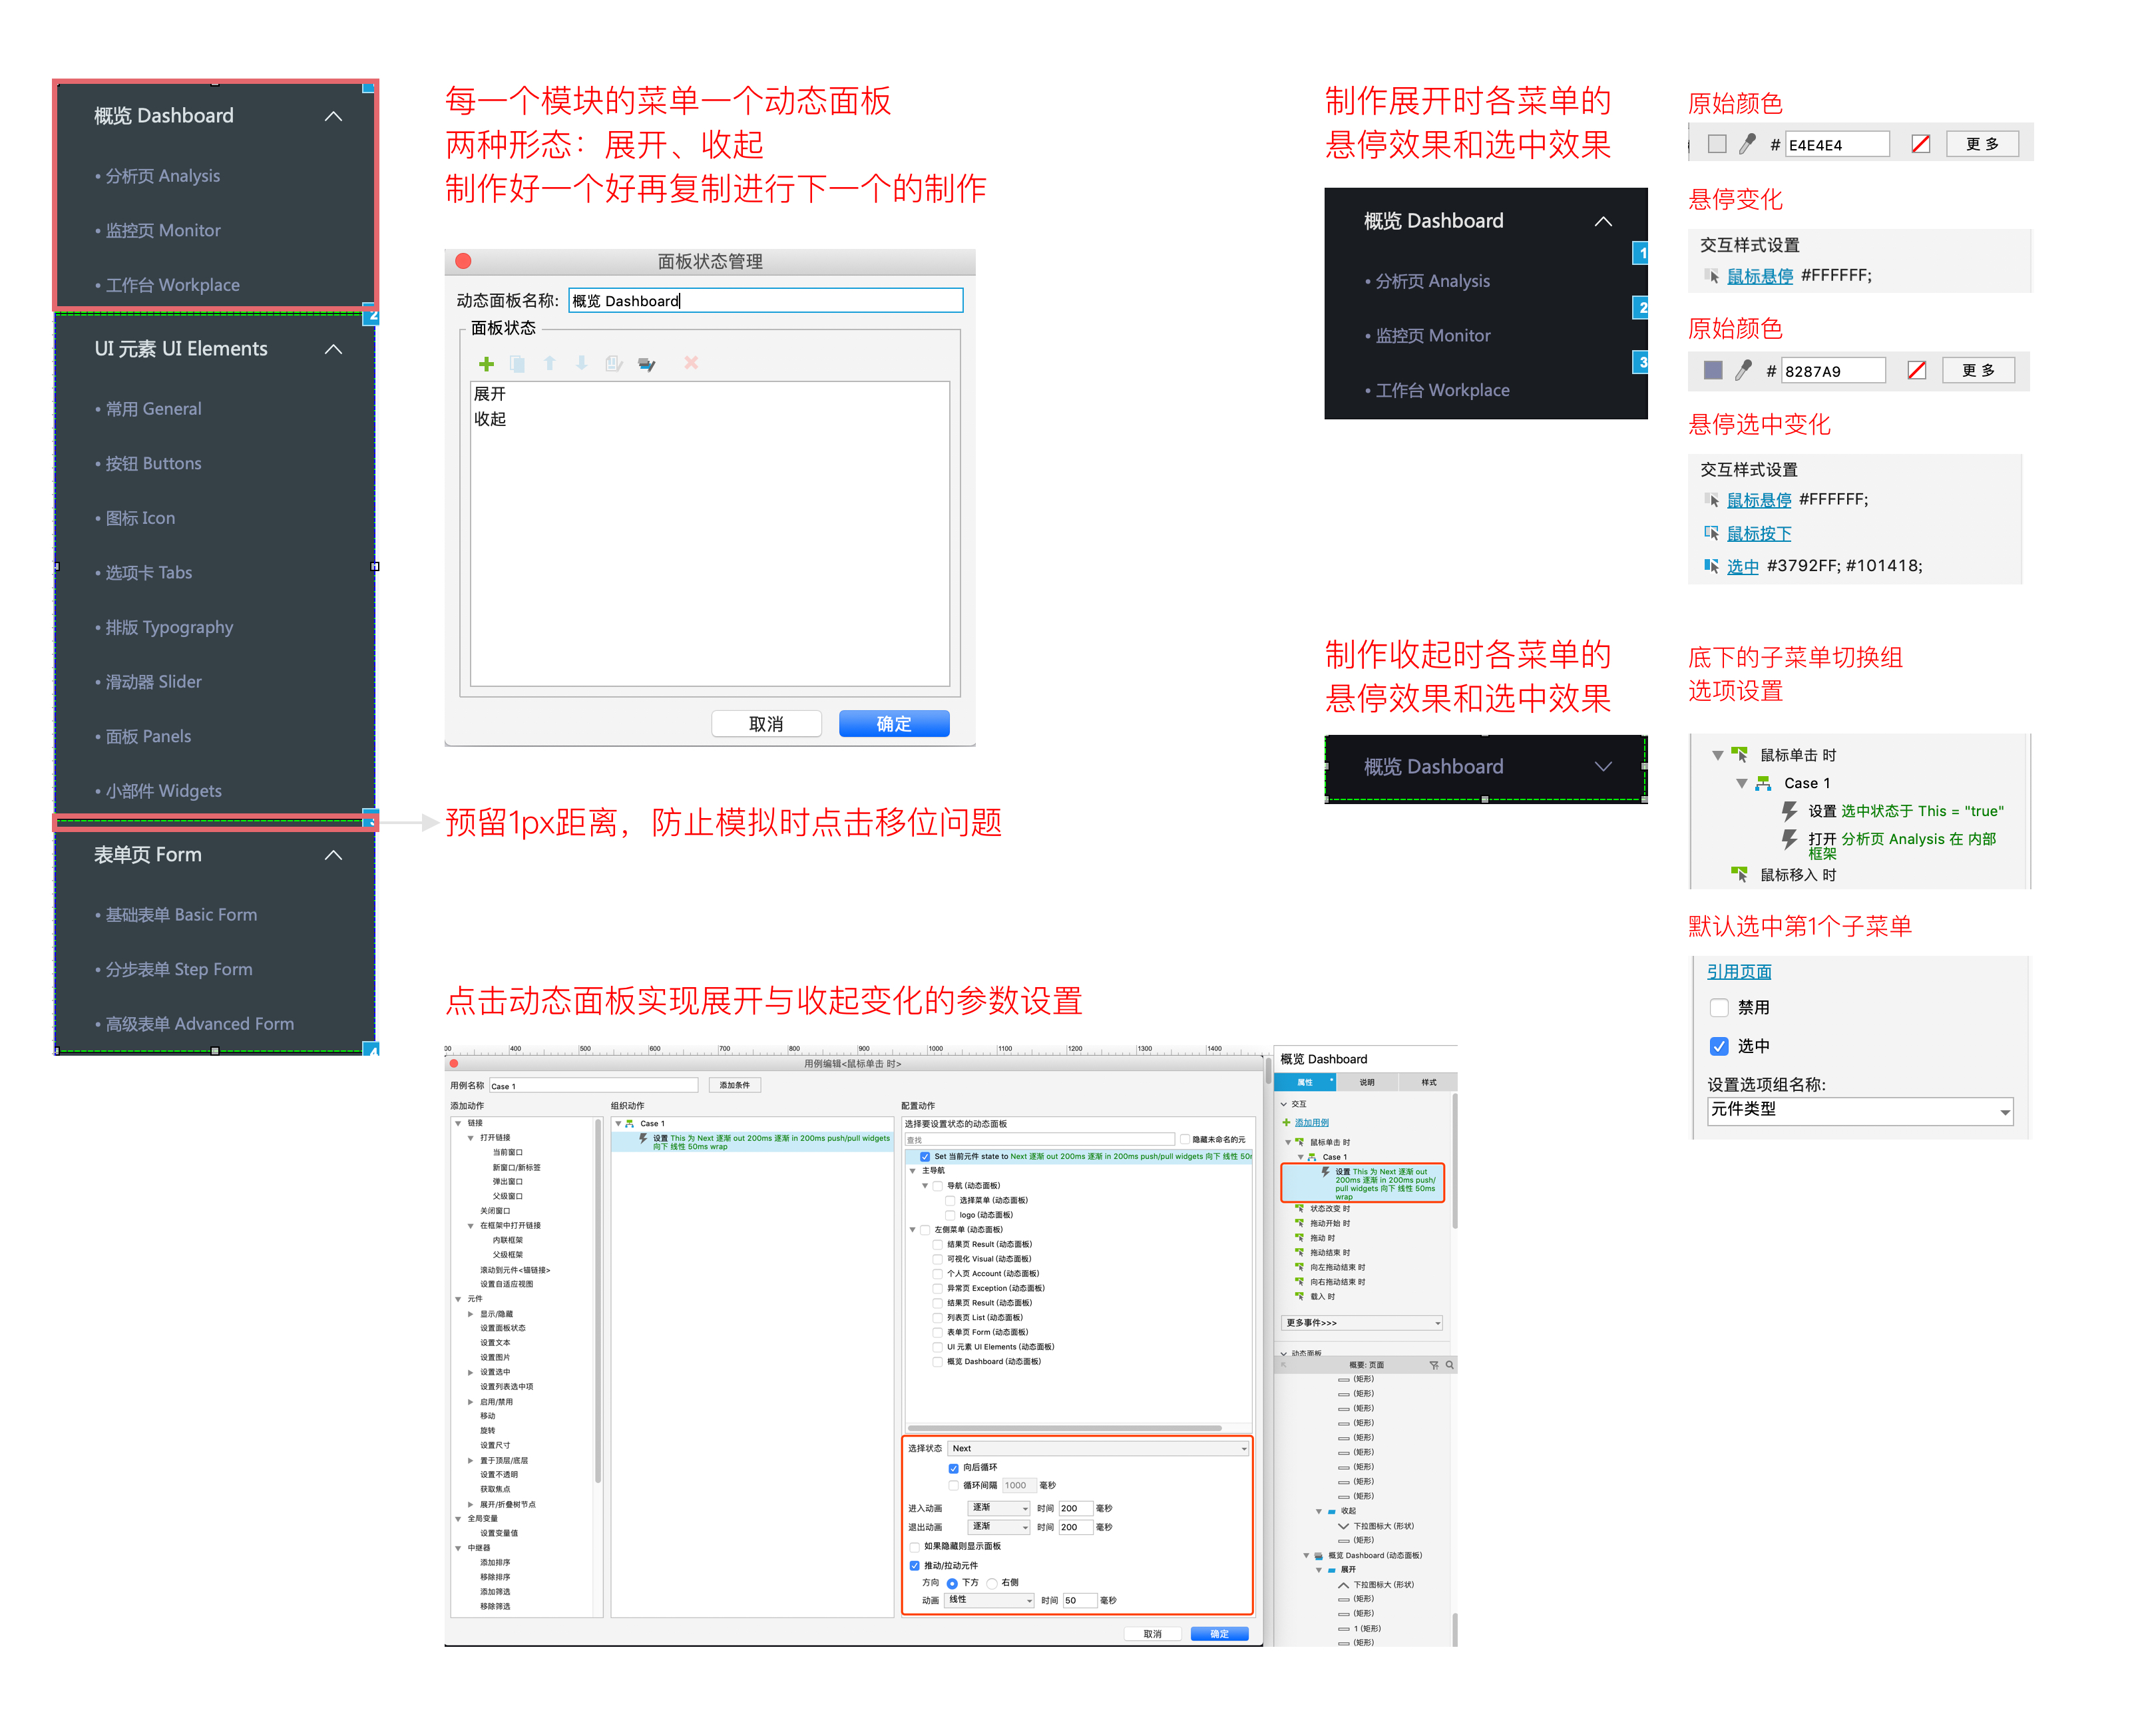
Task: Click the Case 1 icon in 组织动作 list
Action: point(630,1124)
